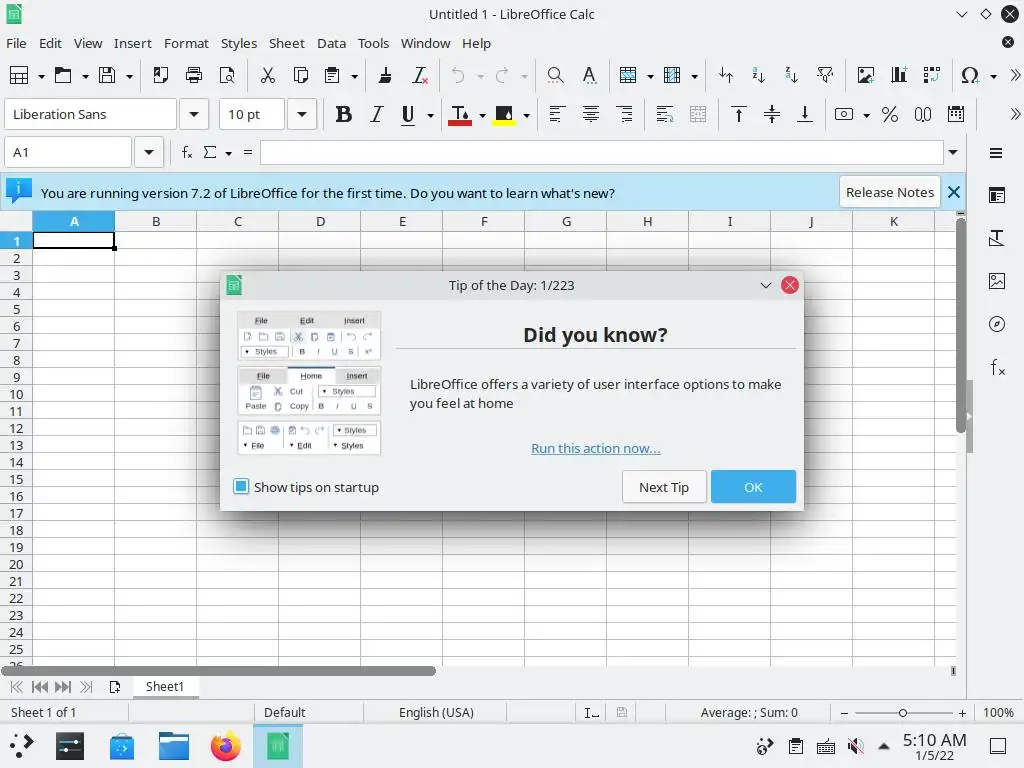The image size is (1024, 768).
Task: Click the Copy icon in toolbar
Action: [300, 75]
